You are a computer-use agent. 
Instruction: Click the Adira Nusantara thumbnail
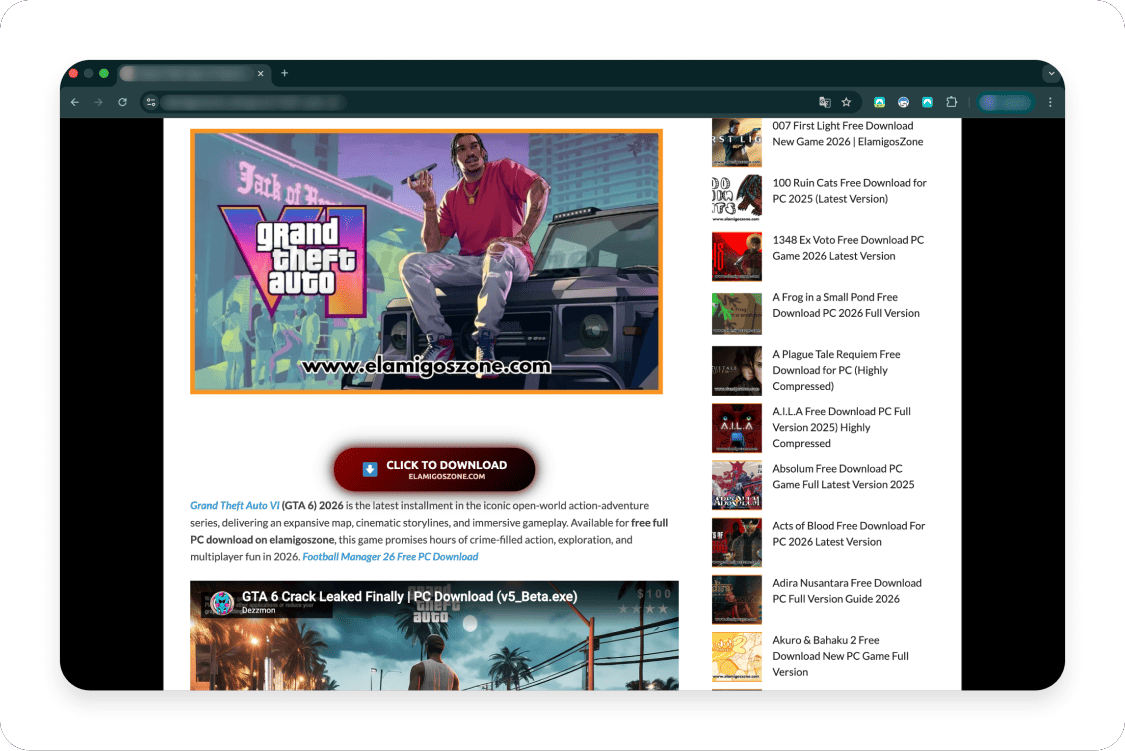(737, 600)
